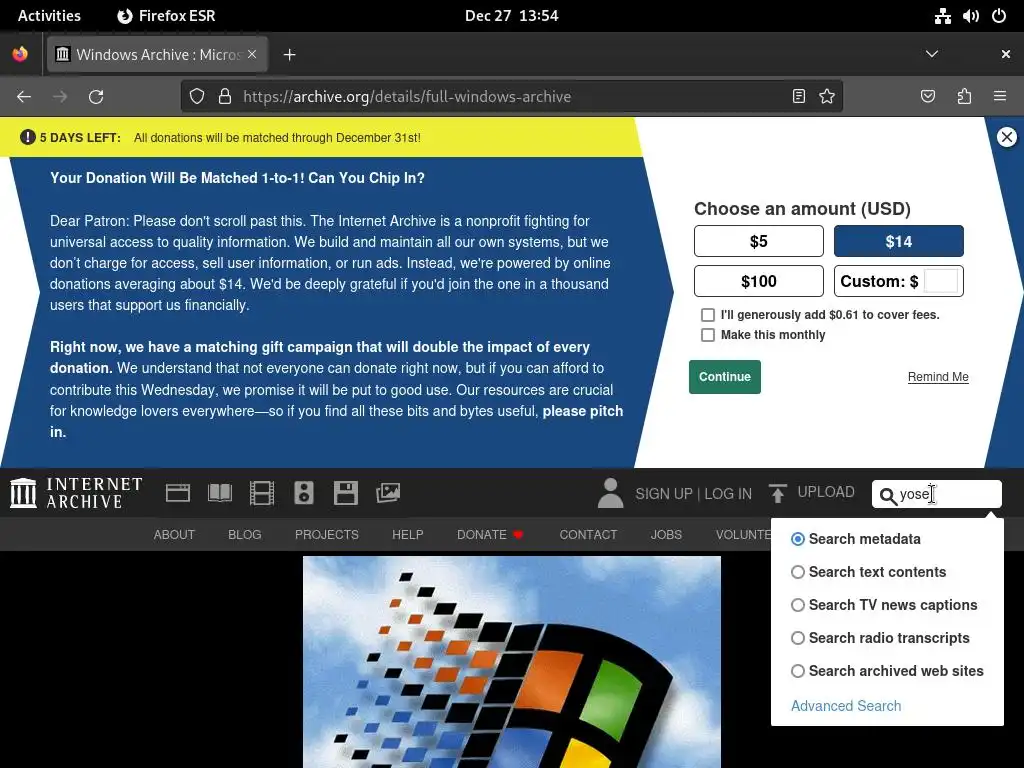Image resolution: width=1024 pixels, height=768 pixels.
Task: Open the ABOUT menu item
Action: click(x=174, y=534)
